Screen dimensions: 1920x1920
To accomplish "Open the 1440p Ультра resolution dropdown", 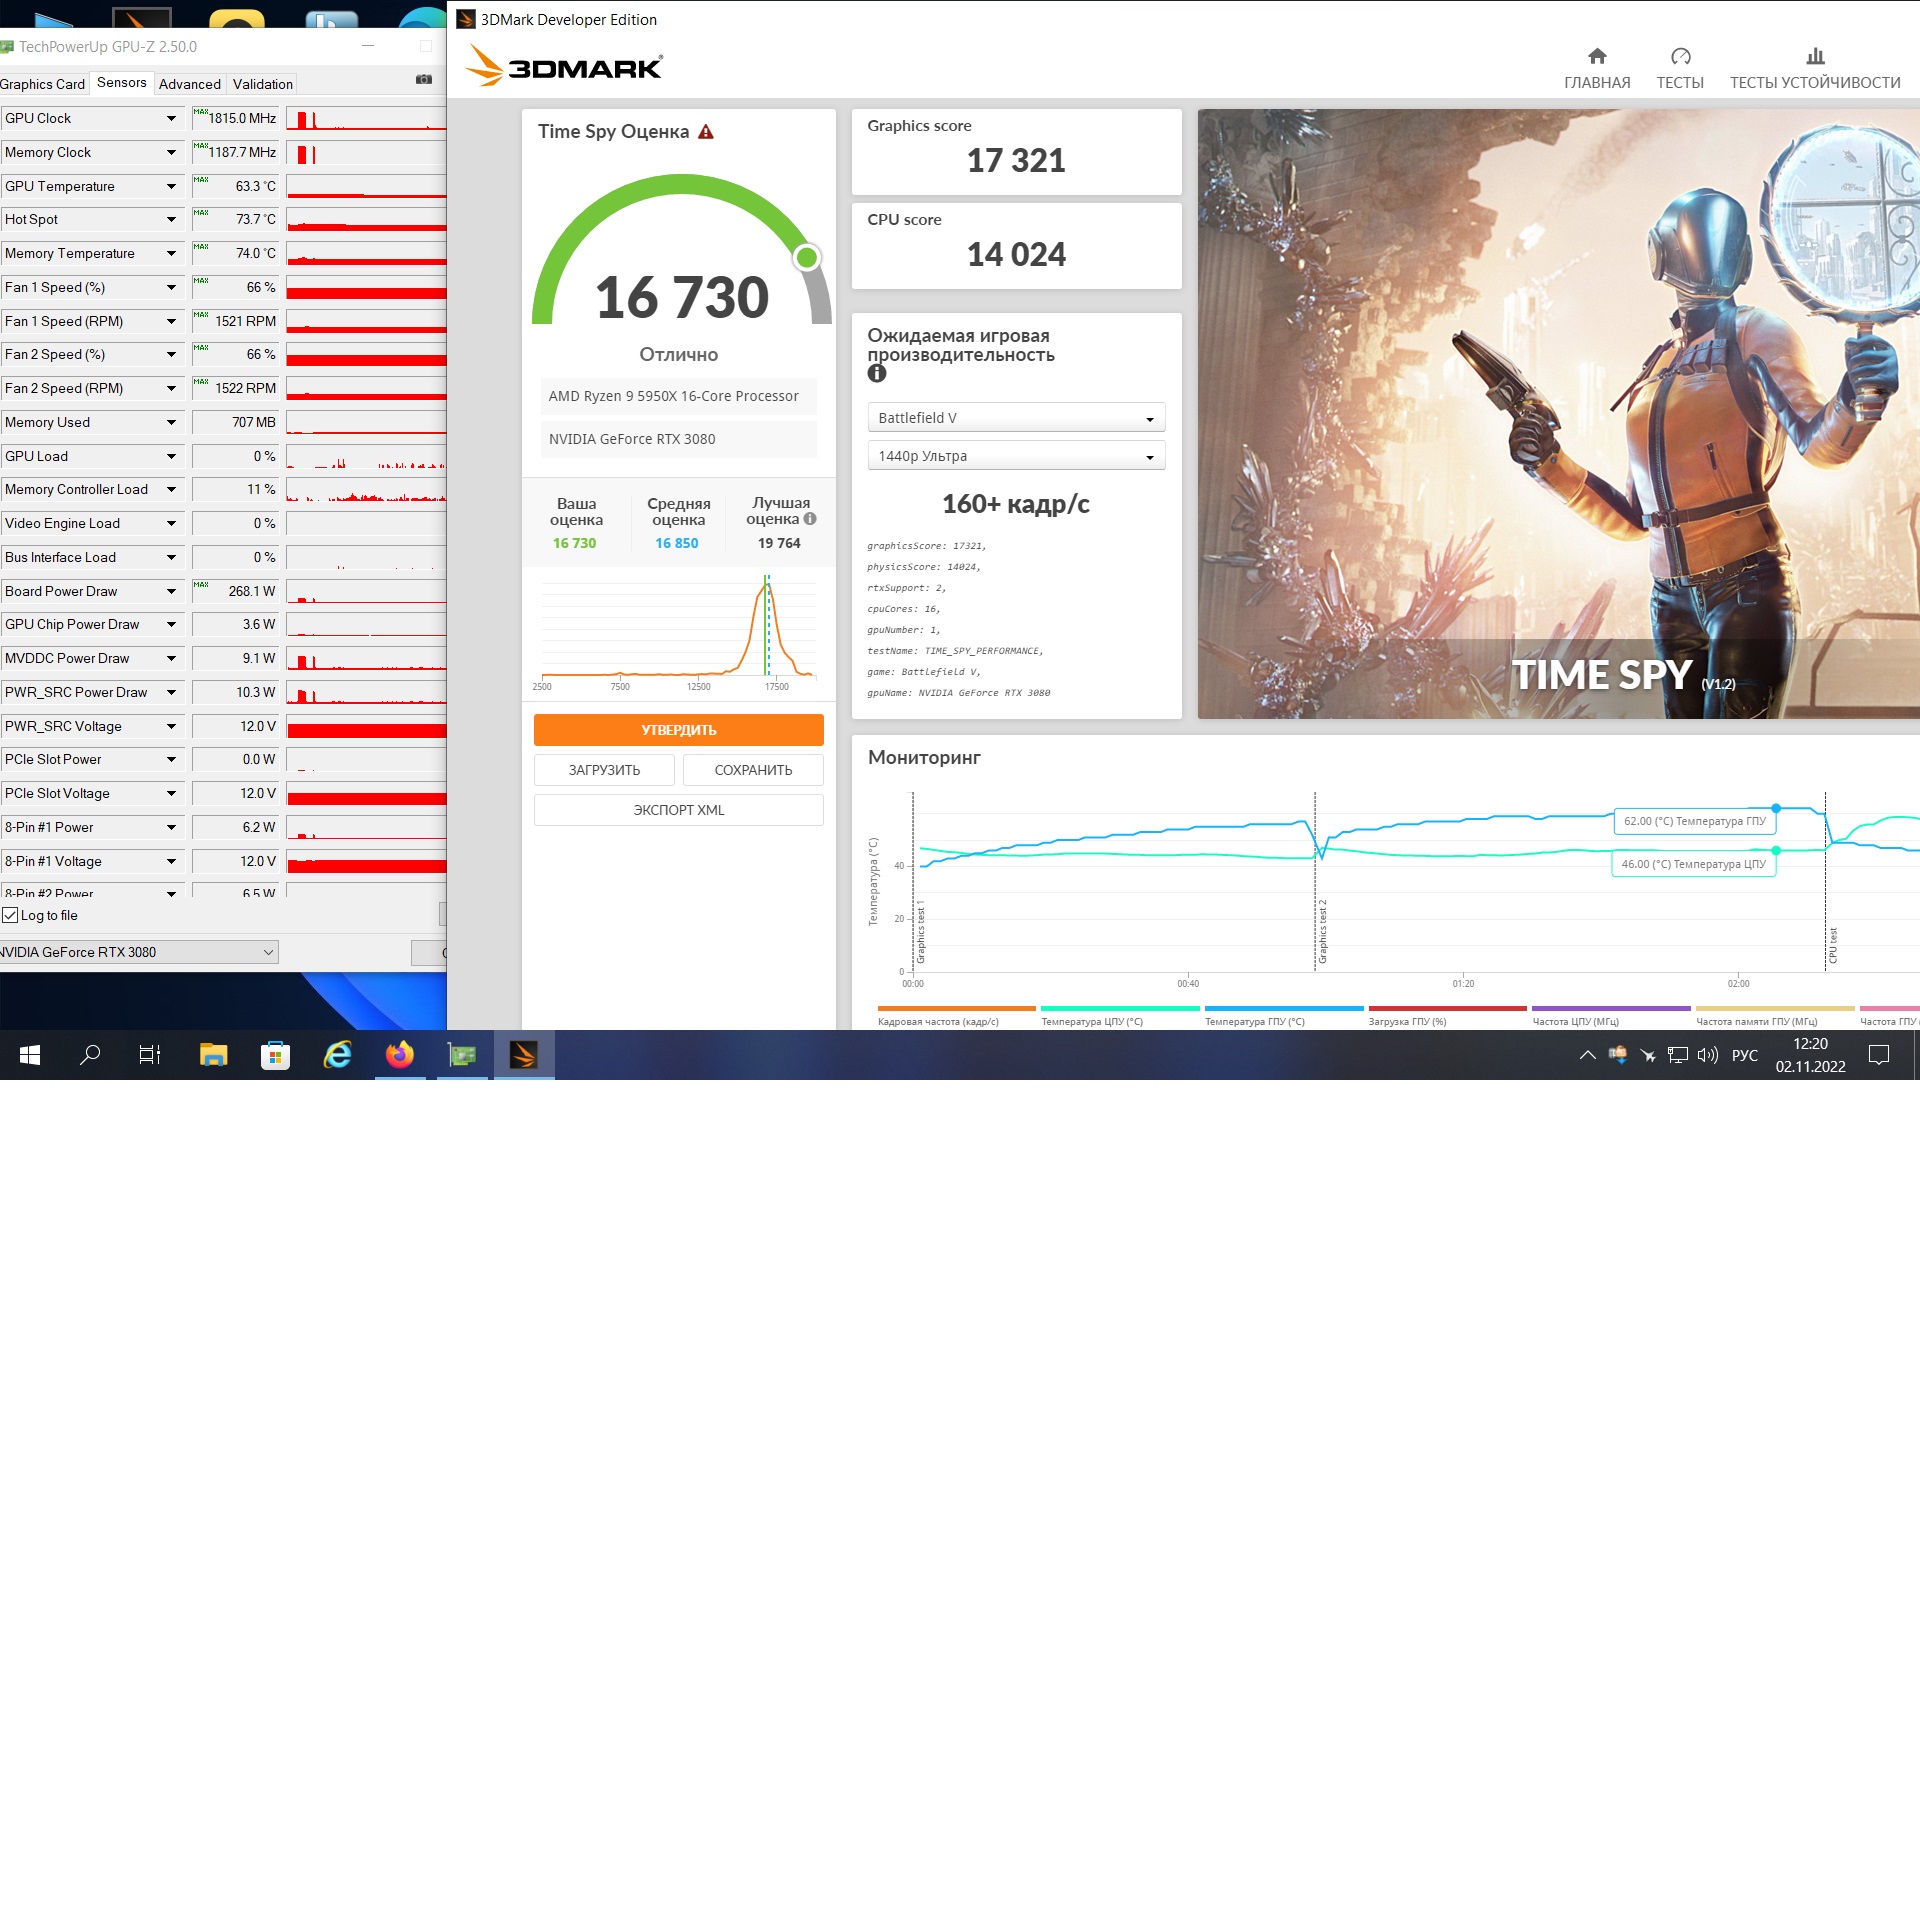I will coord(1015,456).
